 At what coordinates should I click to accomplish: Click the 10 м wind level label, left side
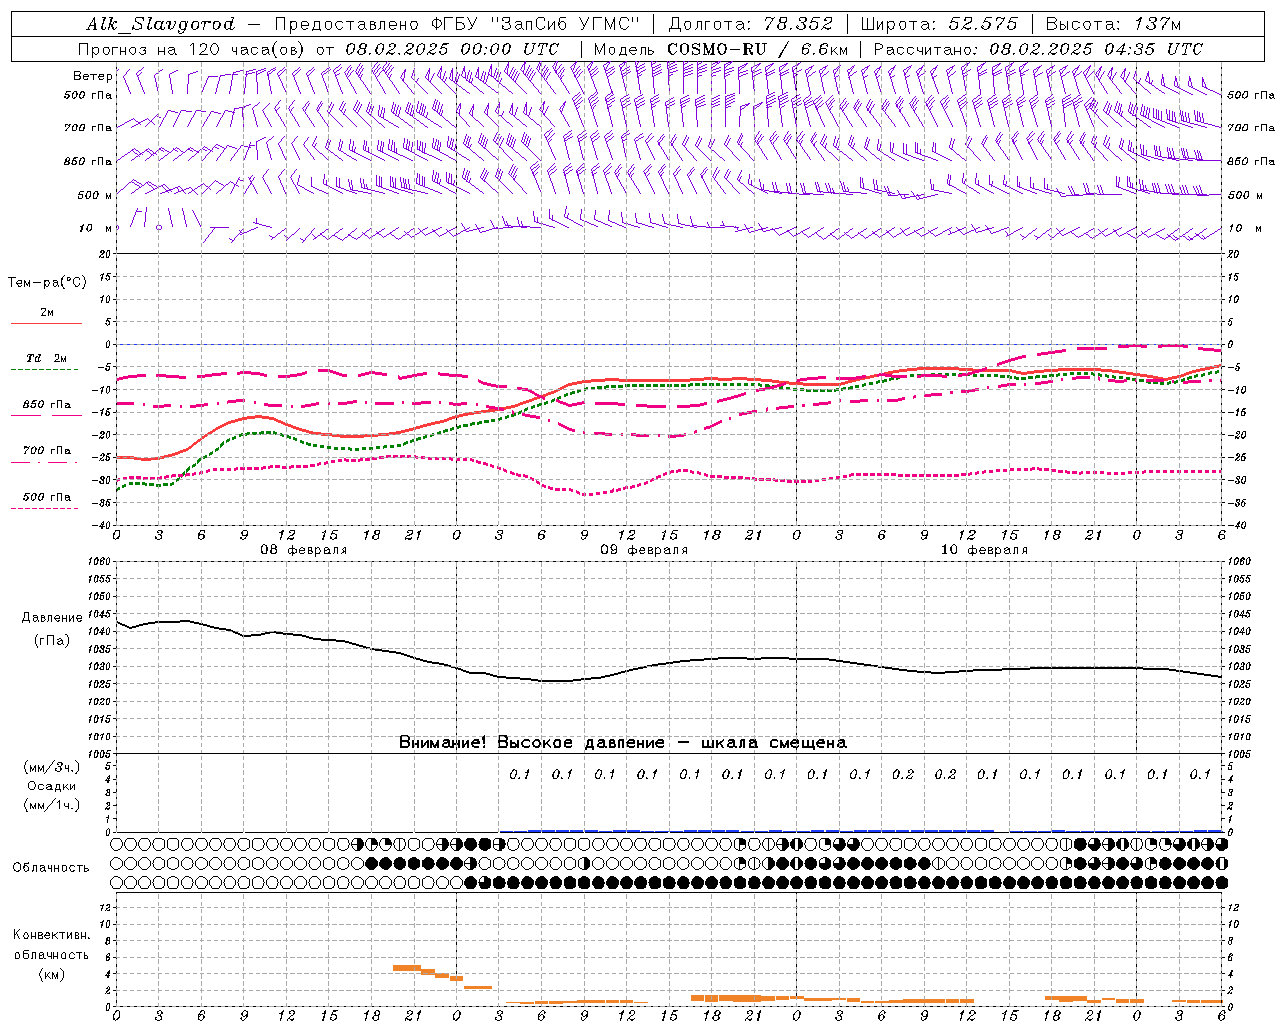coord(96,228)
